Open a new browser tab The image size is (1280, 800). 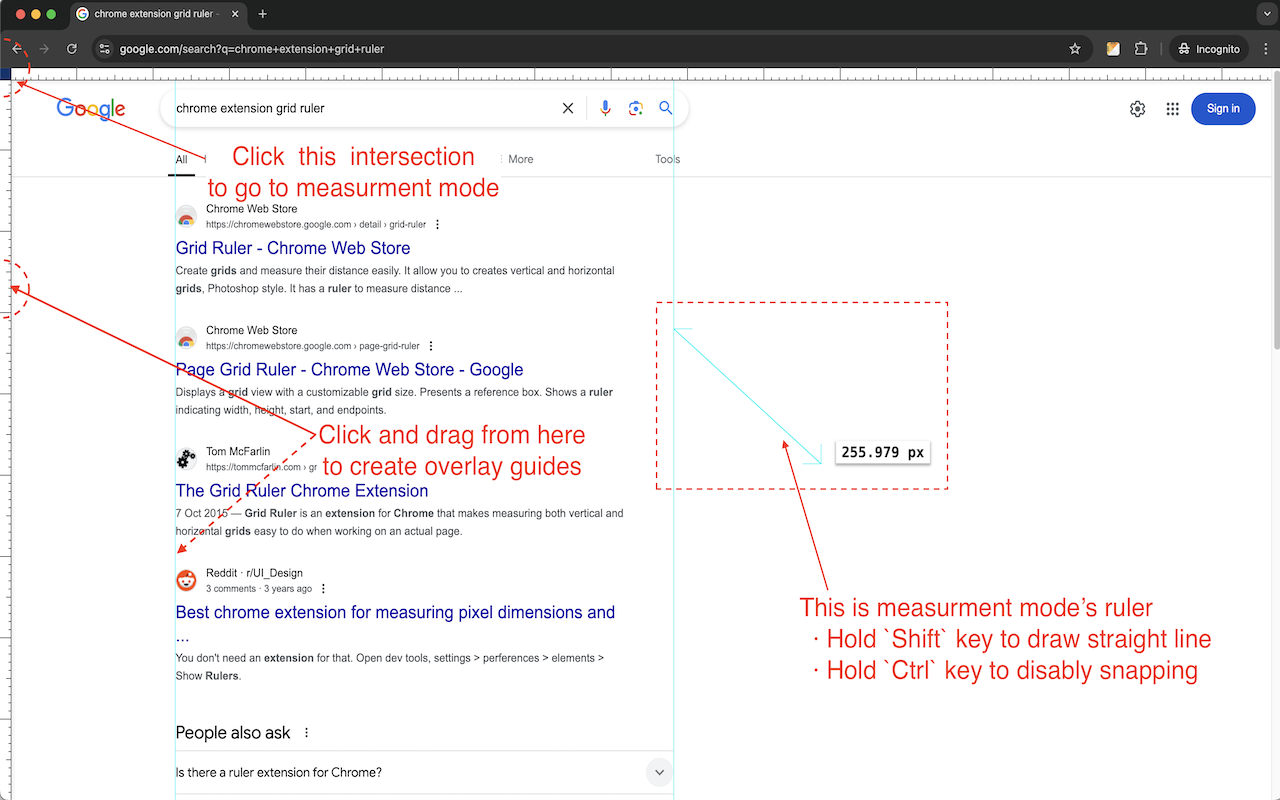[263, 14]
